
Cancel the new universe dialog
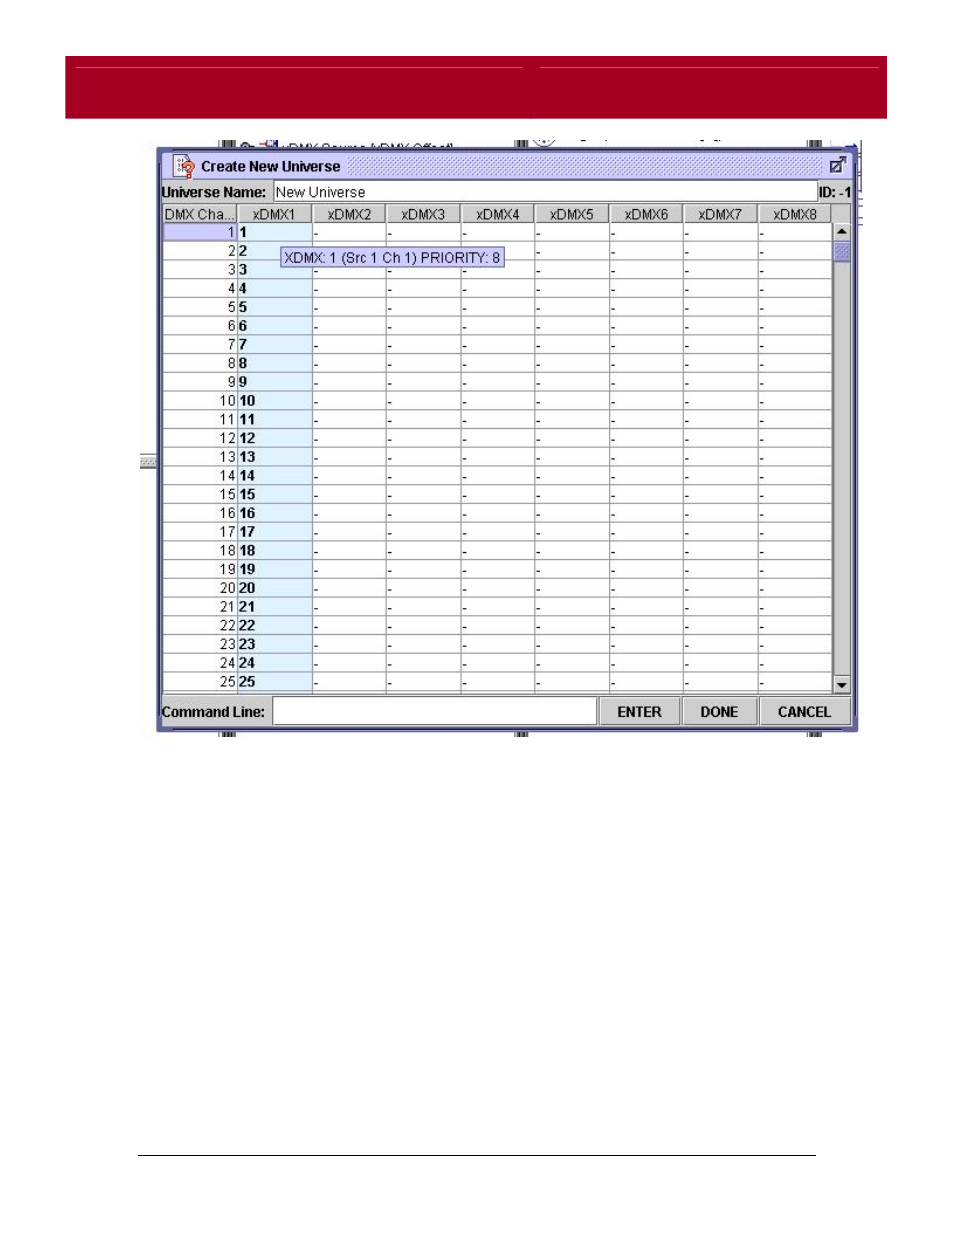(804, 712)
